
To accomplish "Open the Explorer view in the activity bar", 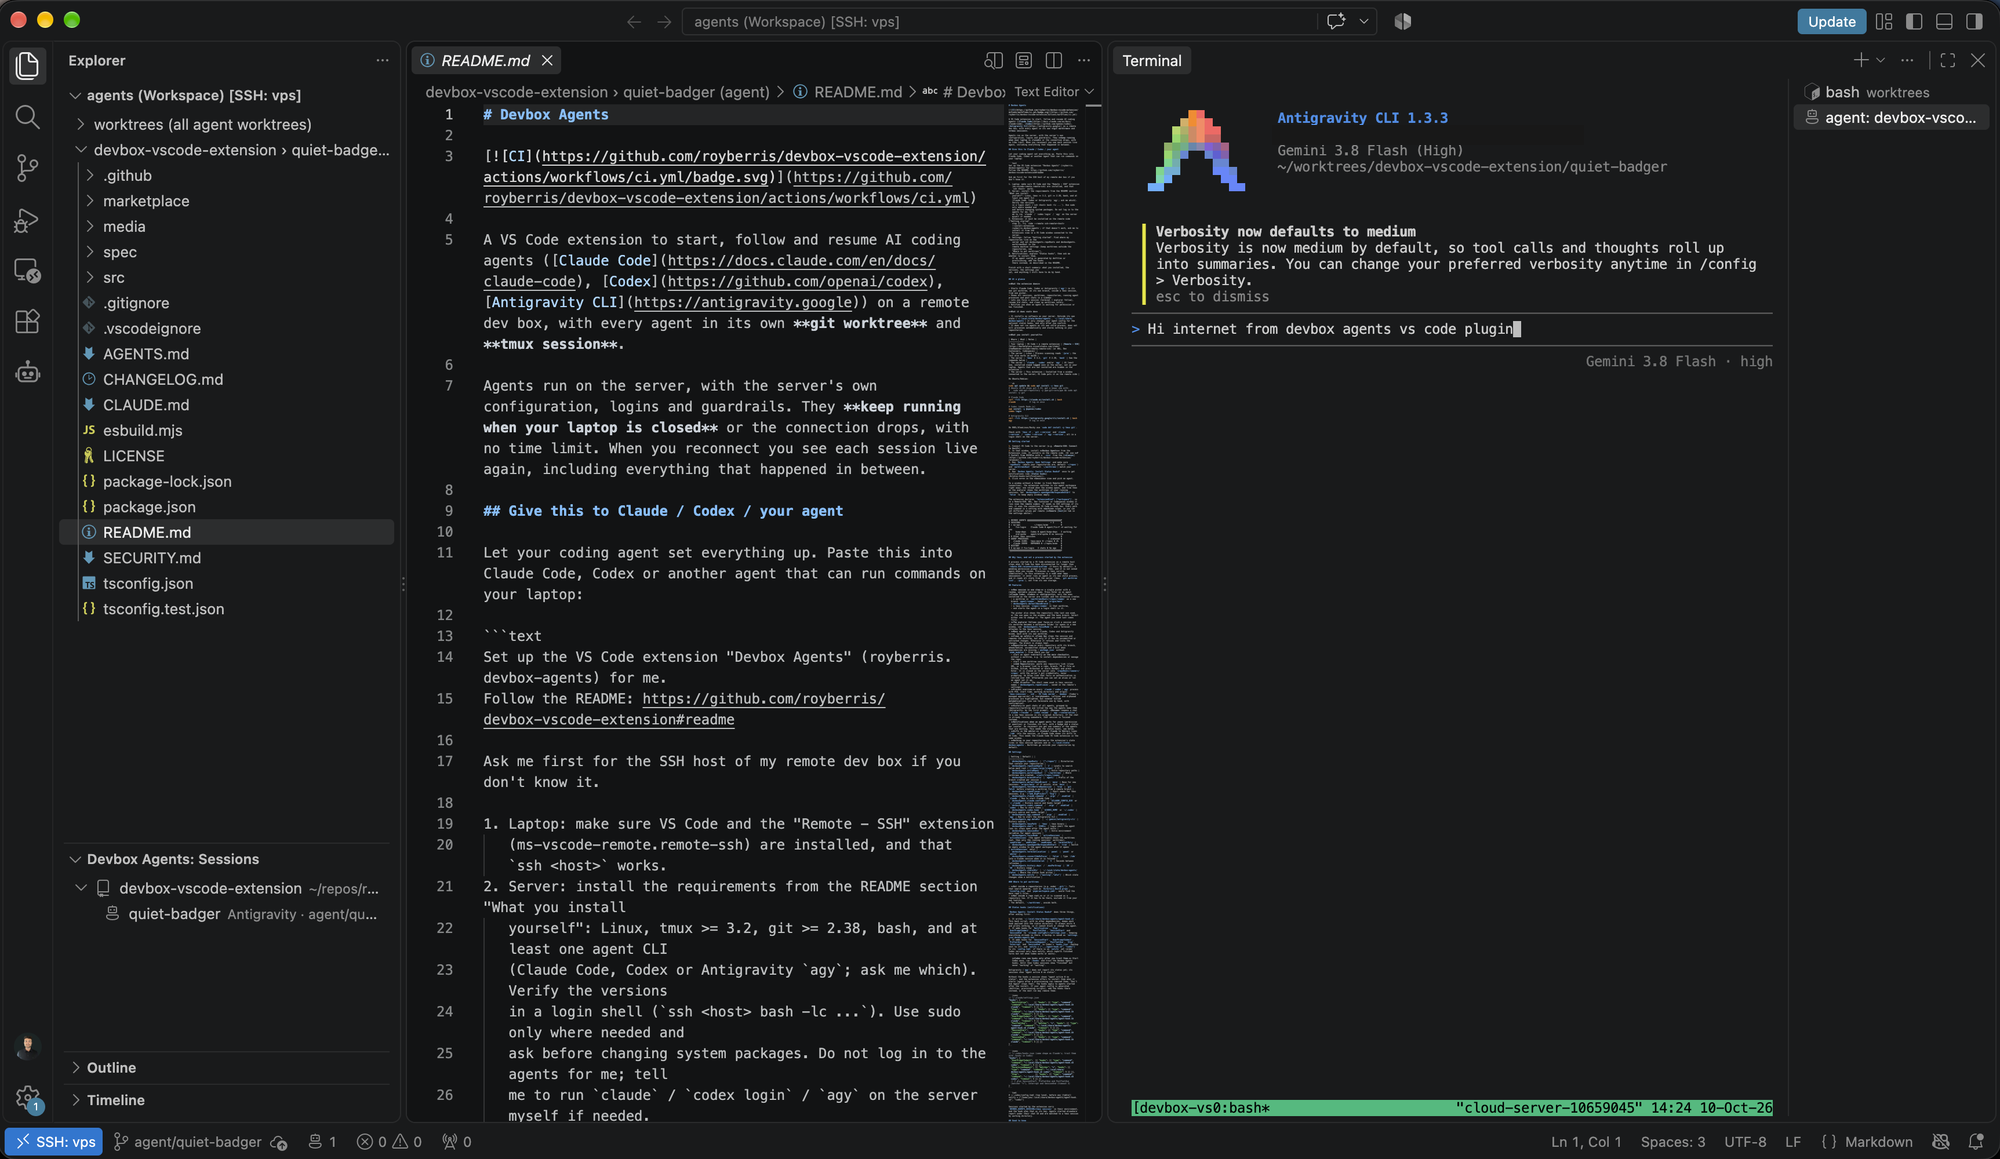I will pyautogui.click(x=27, y=66).
